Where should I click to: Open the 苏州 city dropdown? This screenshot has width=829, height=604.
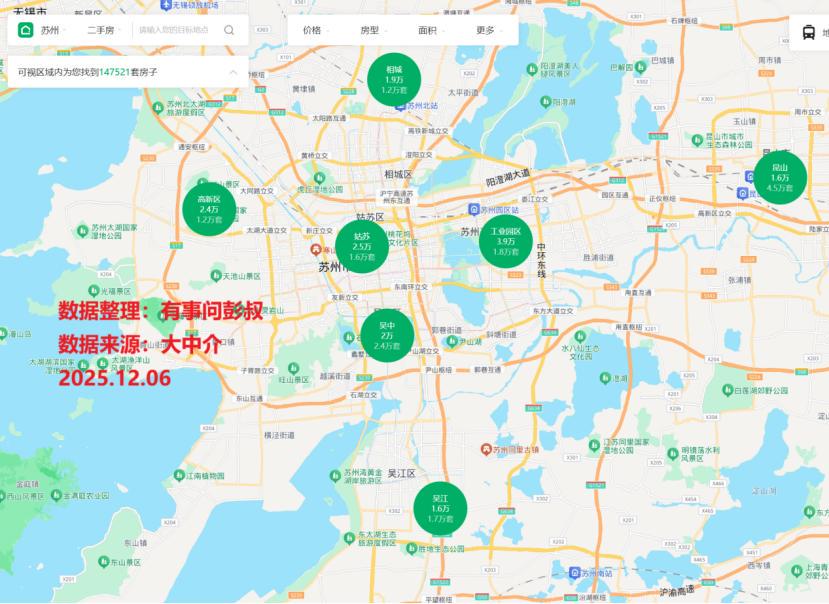52,30
